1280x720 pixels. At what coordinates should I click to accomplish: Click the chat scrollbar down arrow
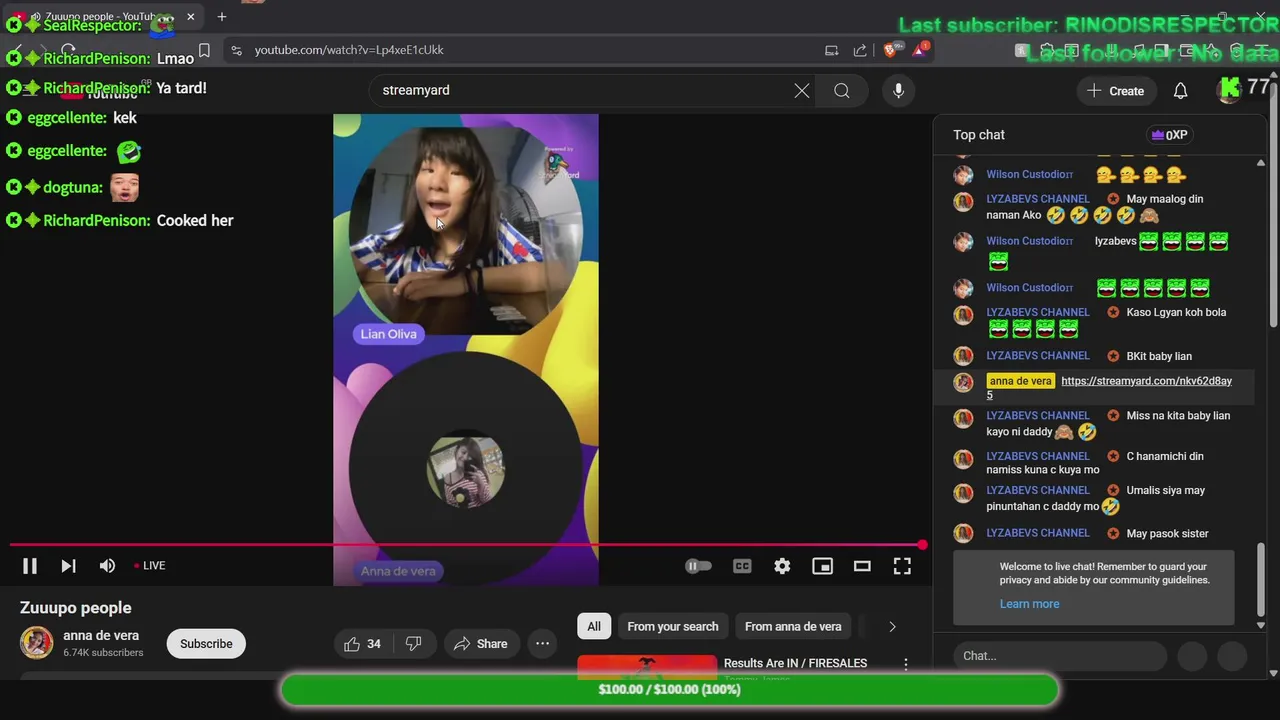click(1260, 625)
